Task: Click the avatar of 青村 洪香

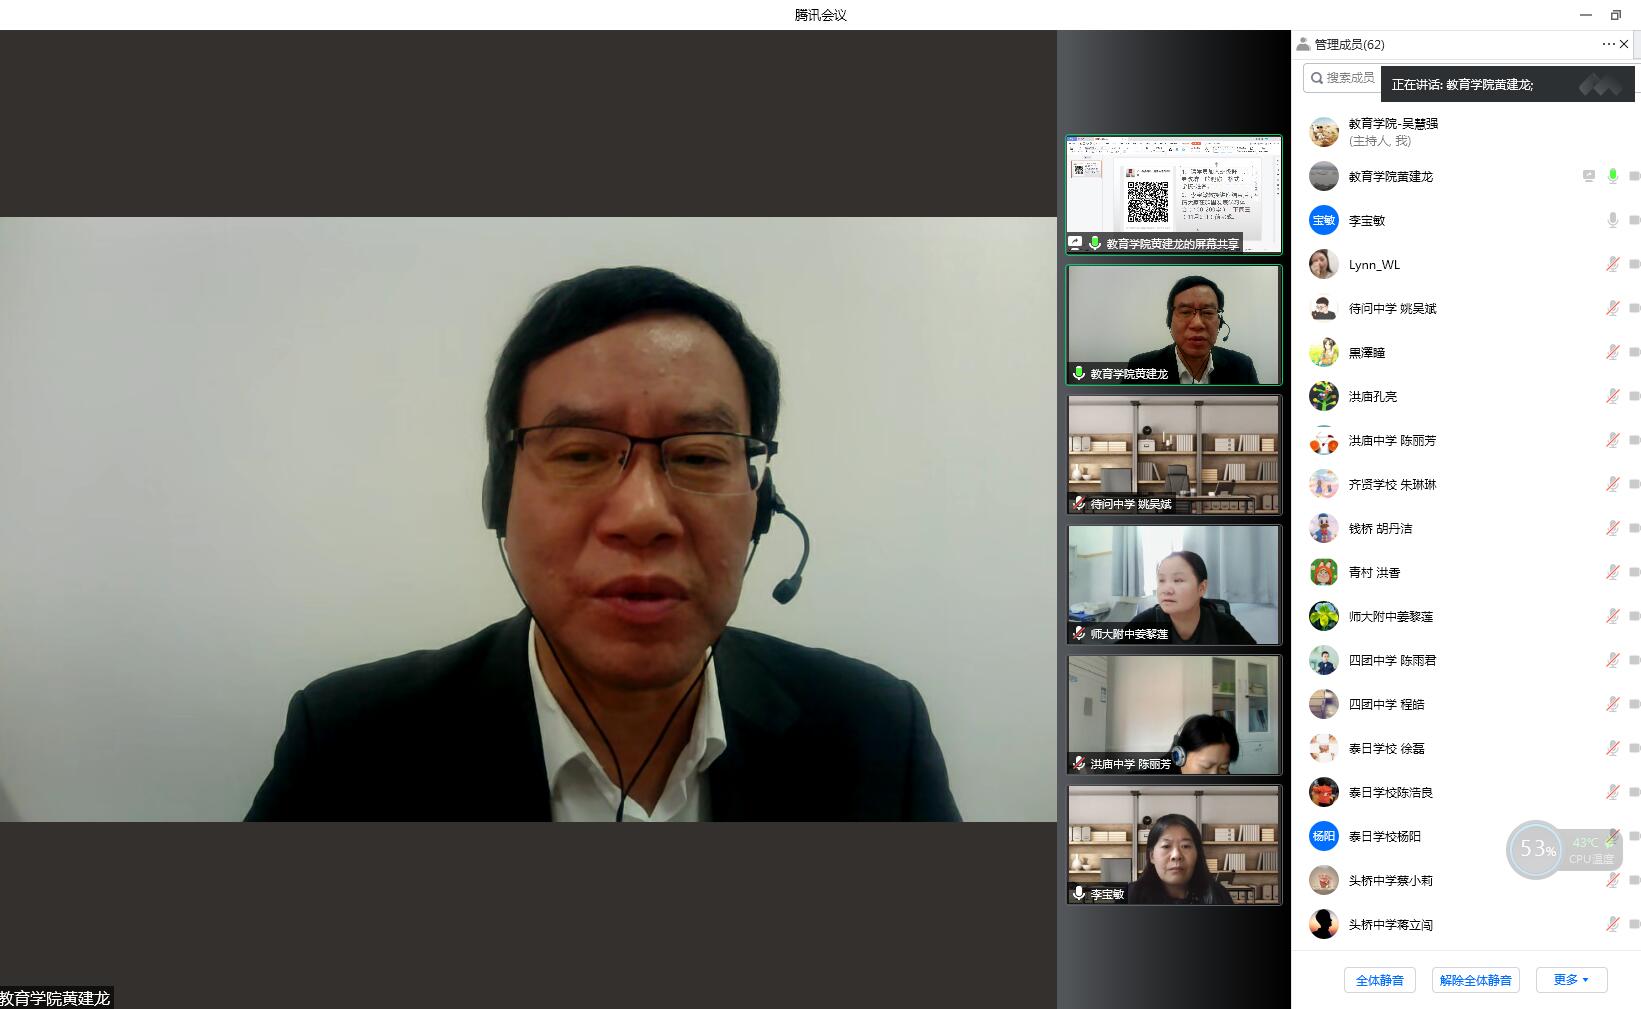Action: (1324, 572)
